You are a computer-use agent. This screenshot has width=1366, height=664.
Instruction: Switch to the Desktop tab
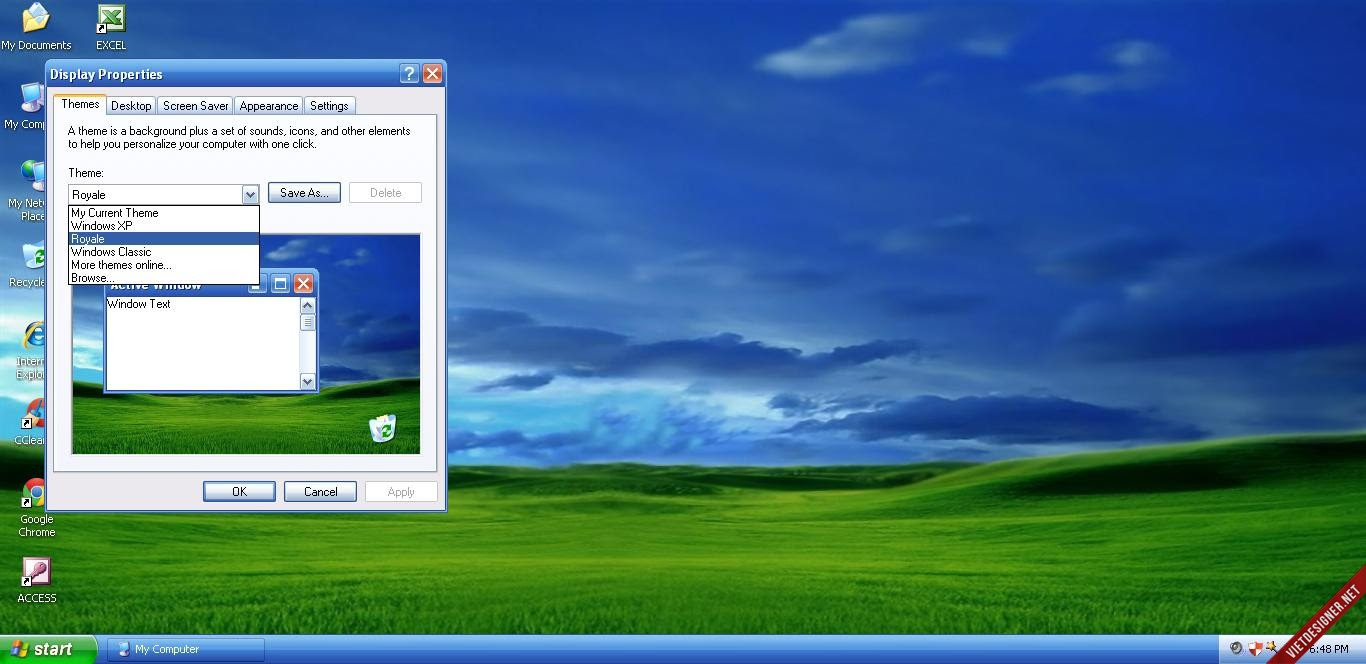[131, 105]
